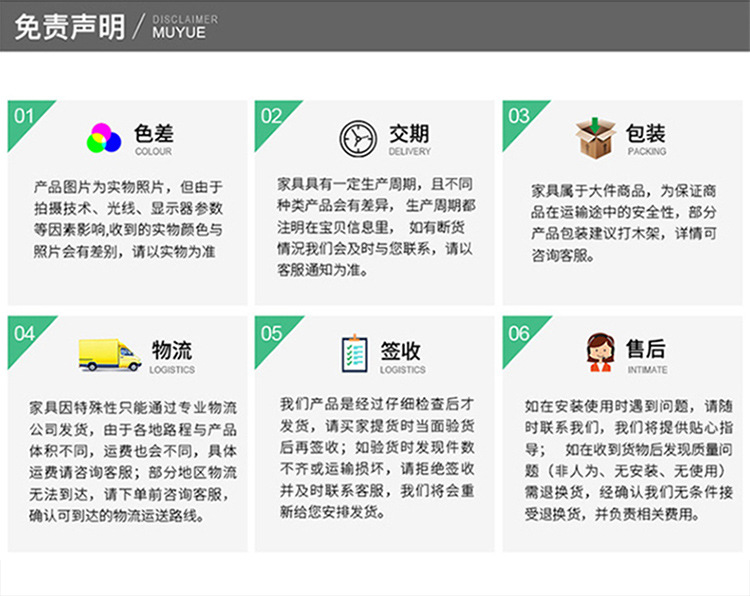Click the green 01 corner badge
750x596 pixels.
(24, 118)
